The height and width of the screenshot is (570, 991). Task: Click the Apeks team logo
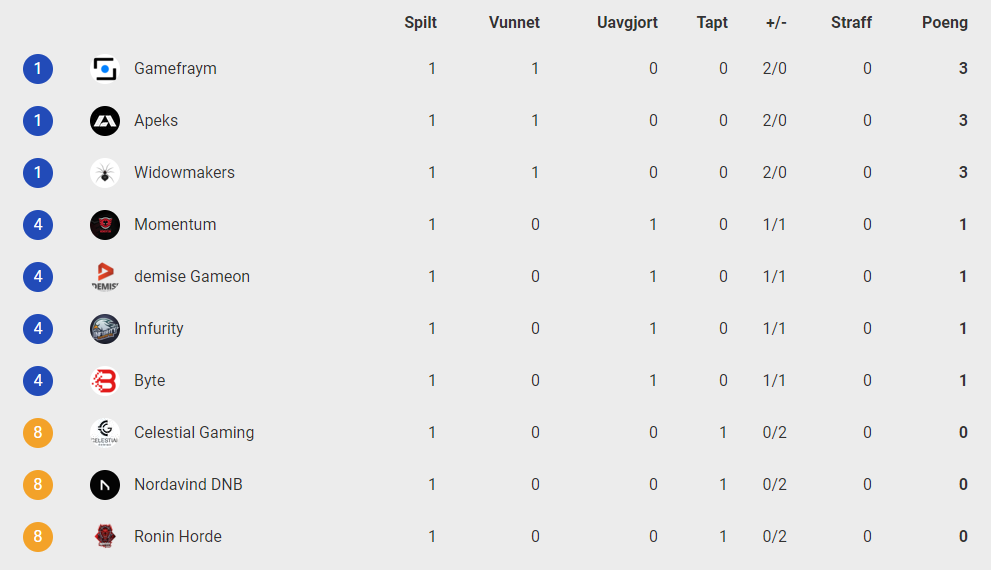pos(105,121)
